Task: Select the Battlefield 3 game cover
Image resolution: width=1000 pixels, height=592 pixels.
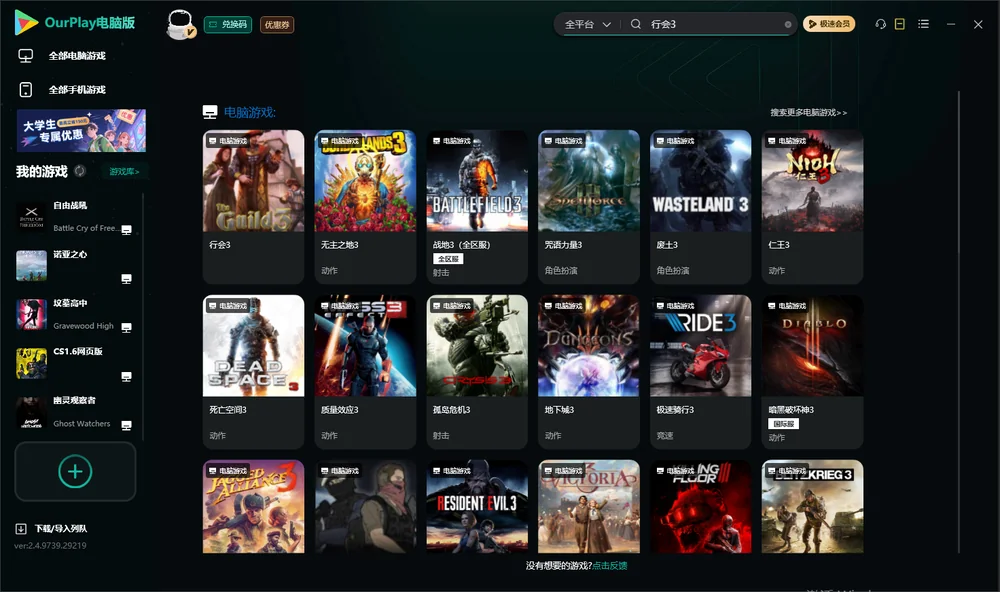Action: (x=477, y=181)
